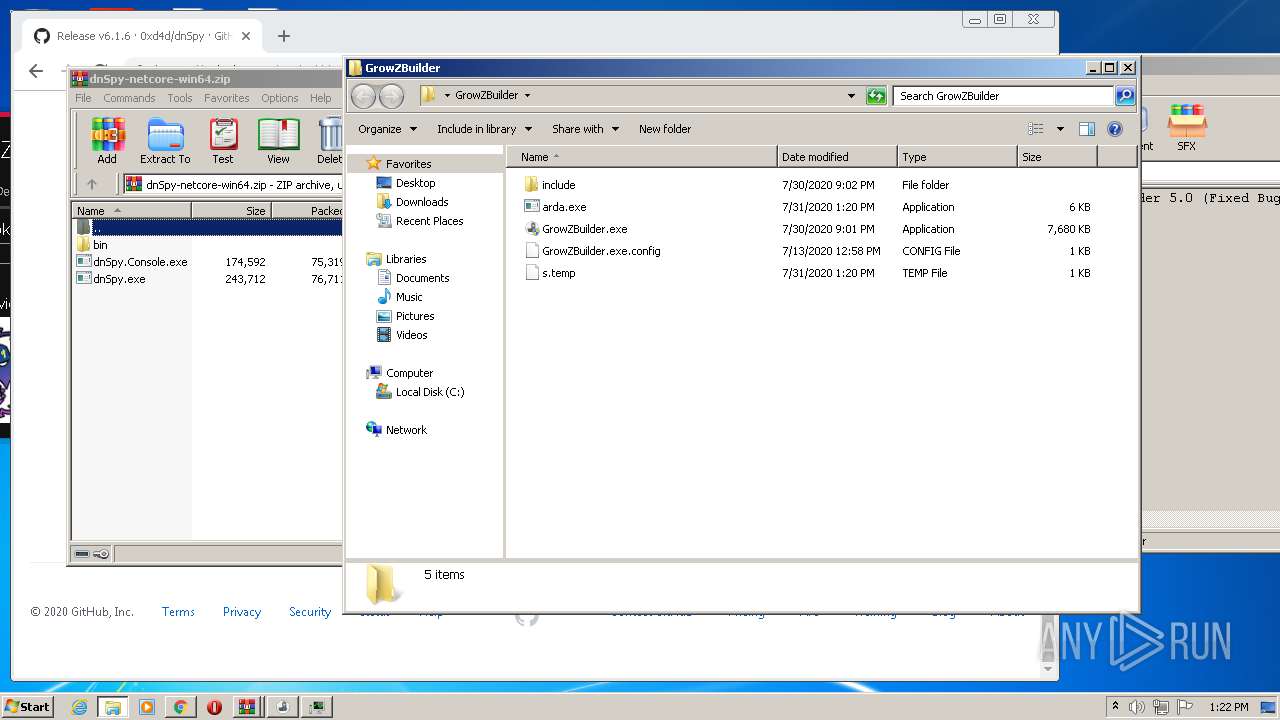Click the search magnifier icon in Explorer
This screenshot has height=720, width=1280.
coord(1125,96)
